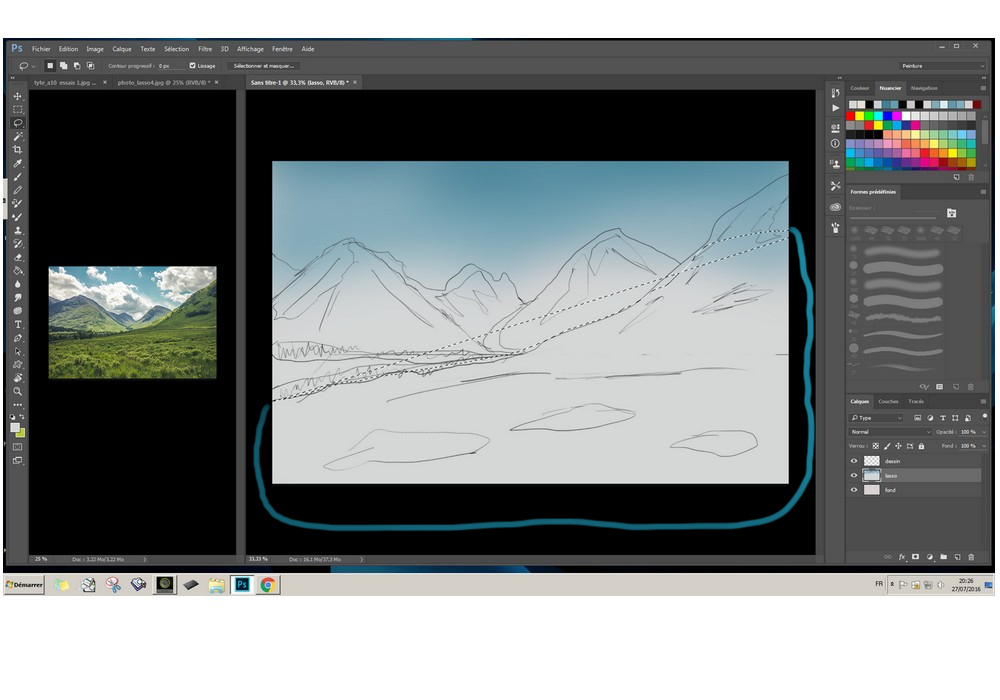Select the Zoom magnifier tool
This screenshot has height=700, width=1000.
coord(17,391)
